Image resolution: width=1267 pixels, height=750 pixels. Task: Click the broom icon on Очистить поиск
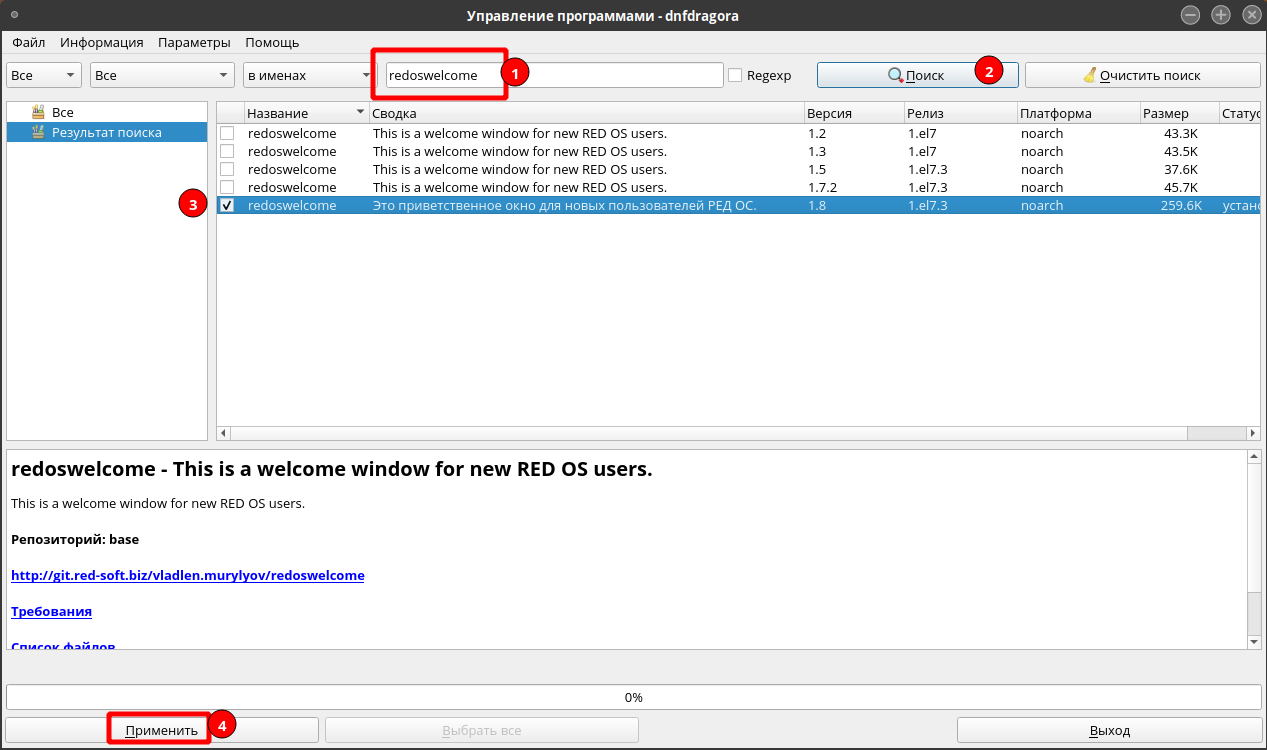1089,75
